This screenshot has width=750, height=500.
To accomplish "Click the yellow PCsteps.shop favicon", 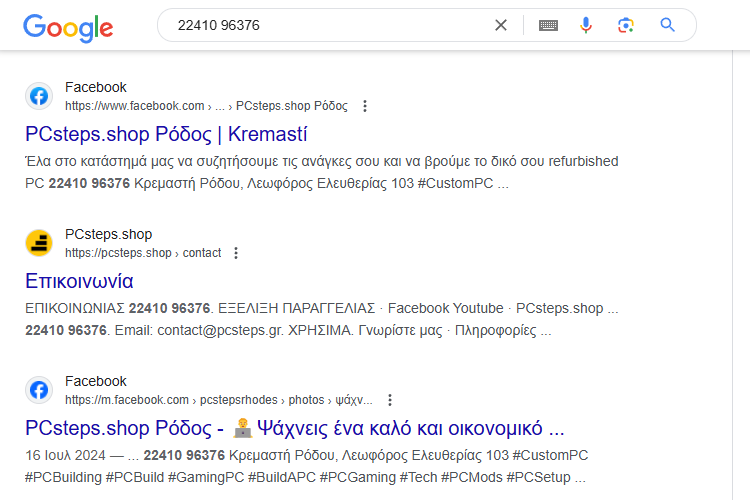I will (39, 243).
